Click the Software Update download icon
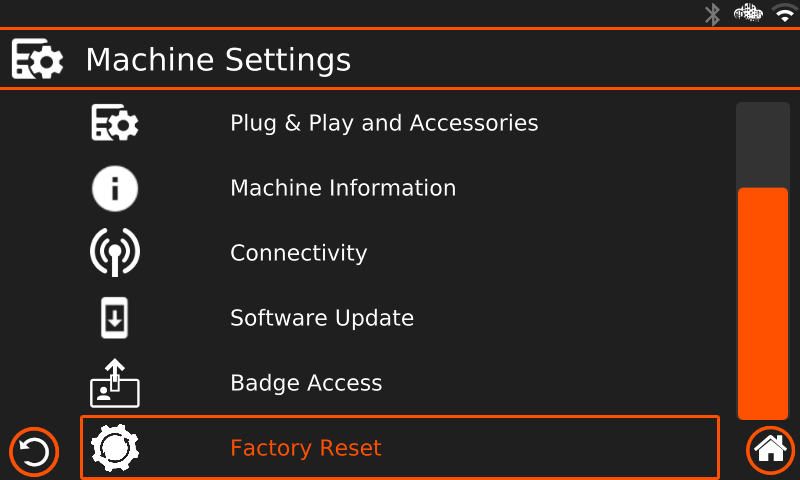This screenshot has height=480, width=800. [x=114, y=317]
